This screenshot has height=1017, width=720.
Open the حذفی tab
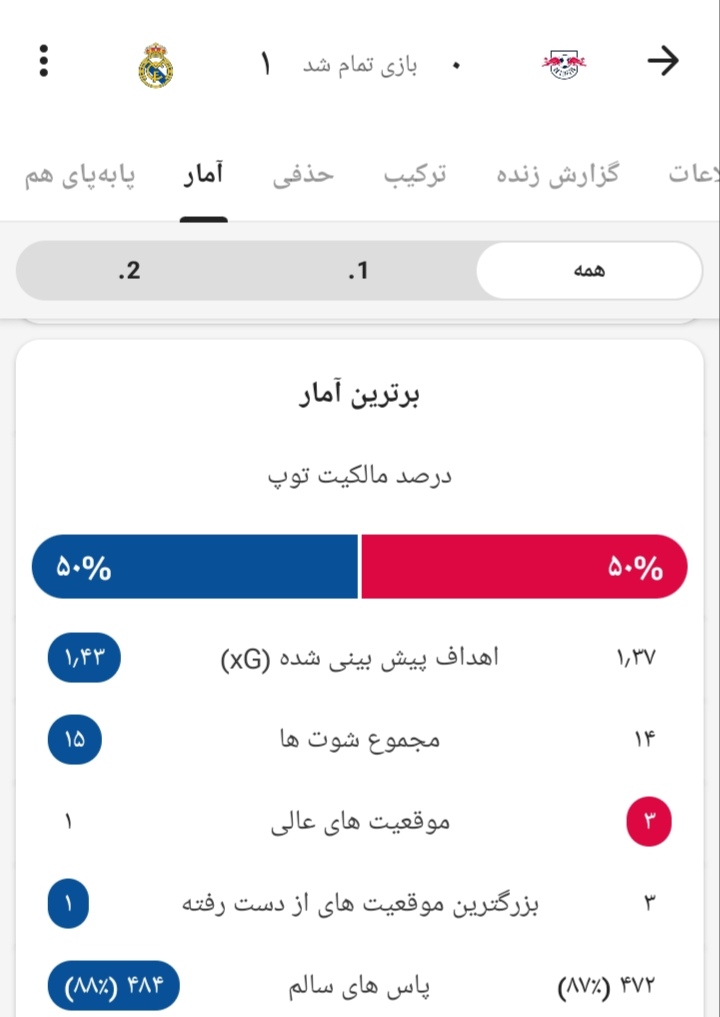click(303, 175)
